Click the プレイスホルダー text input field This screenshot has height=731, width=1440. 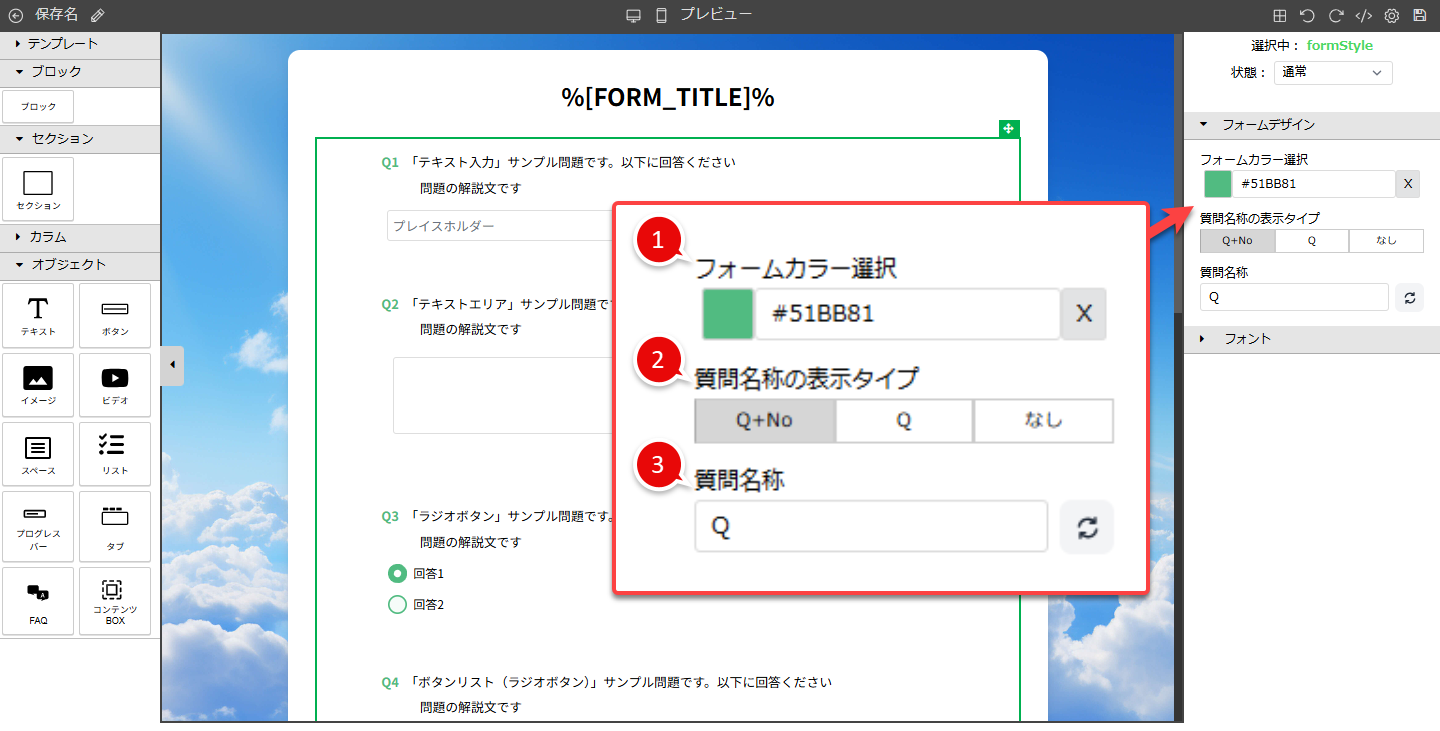point(500,226)
